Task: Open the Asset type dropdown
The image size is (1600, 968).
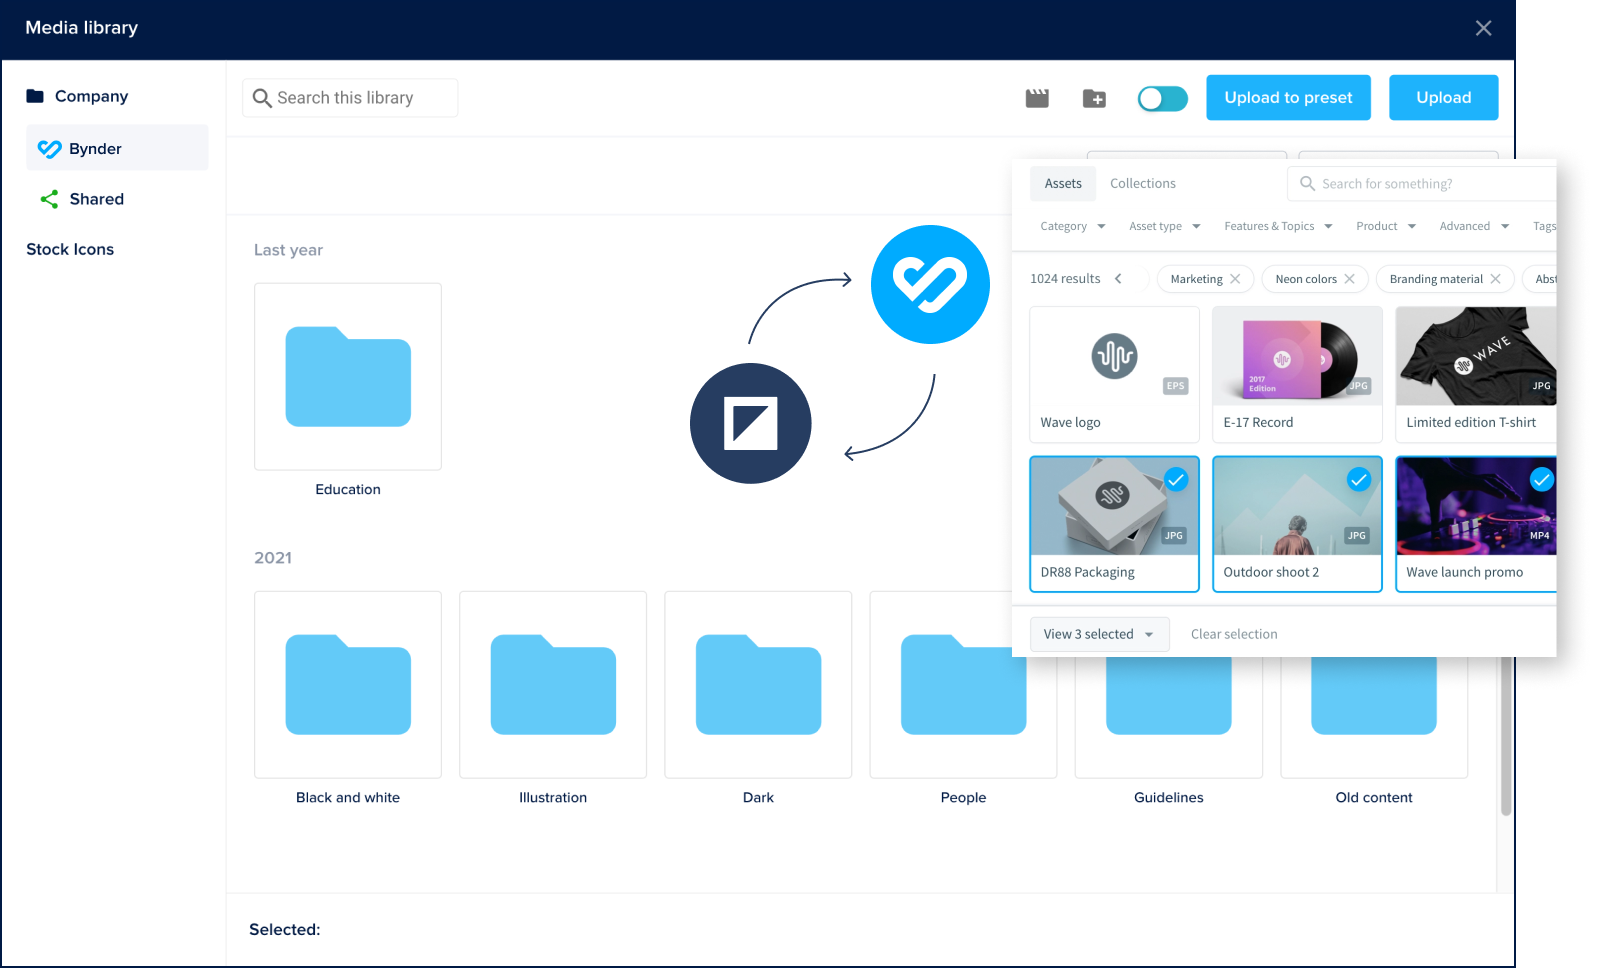Action: (x=1164, y=226)
